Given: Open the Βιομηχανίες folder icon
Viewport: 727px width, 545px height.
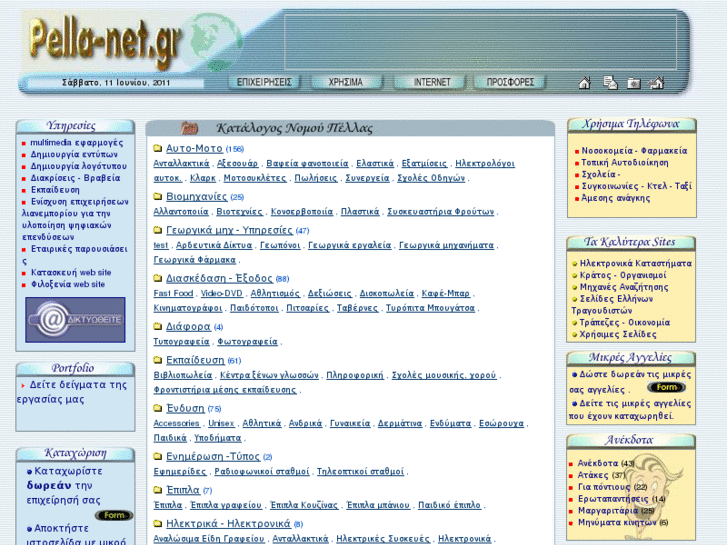Looking at the screenshot, I should pyautogui.click(x=158, y=197).
